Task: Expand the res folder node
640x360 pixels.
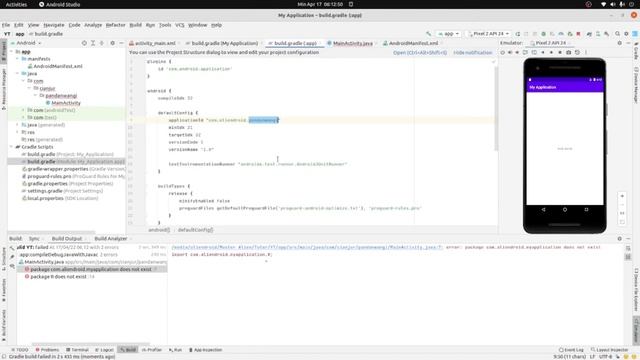Action: point(18,132)
